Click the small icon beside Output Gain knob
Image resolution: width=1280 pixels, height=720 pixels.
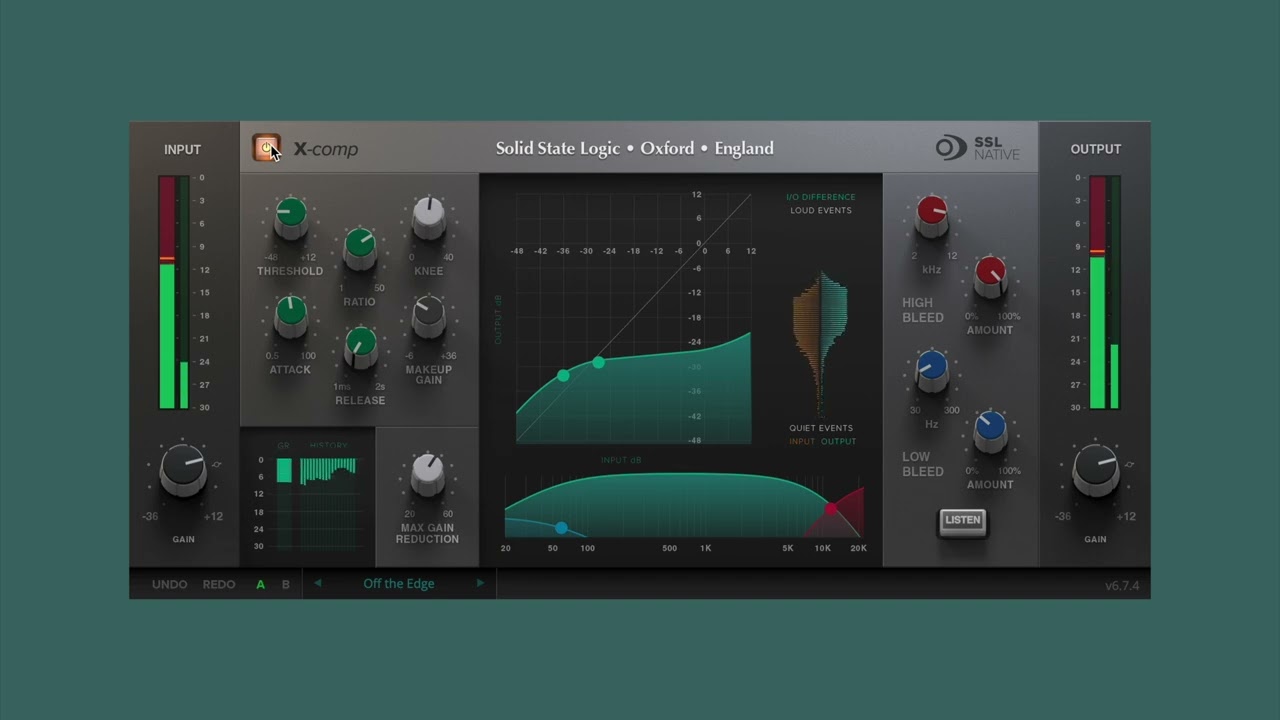[1130, 465]
